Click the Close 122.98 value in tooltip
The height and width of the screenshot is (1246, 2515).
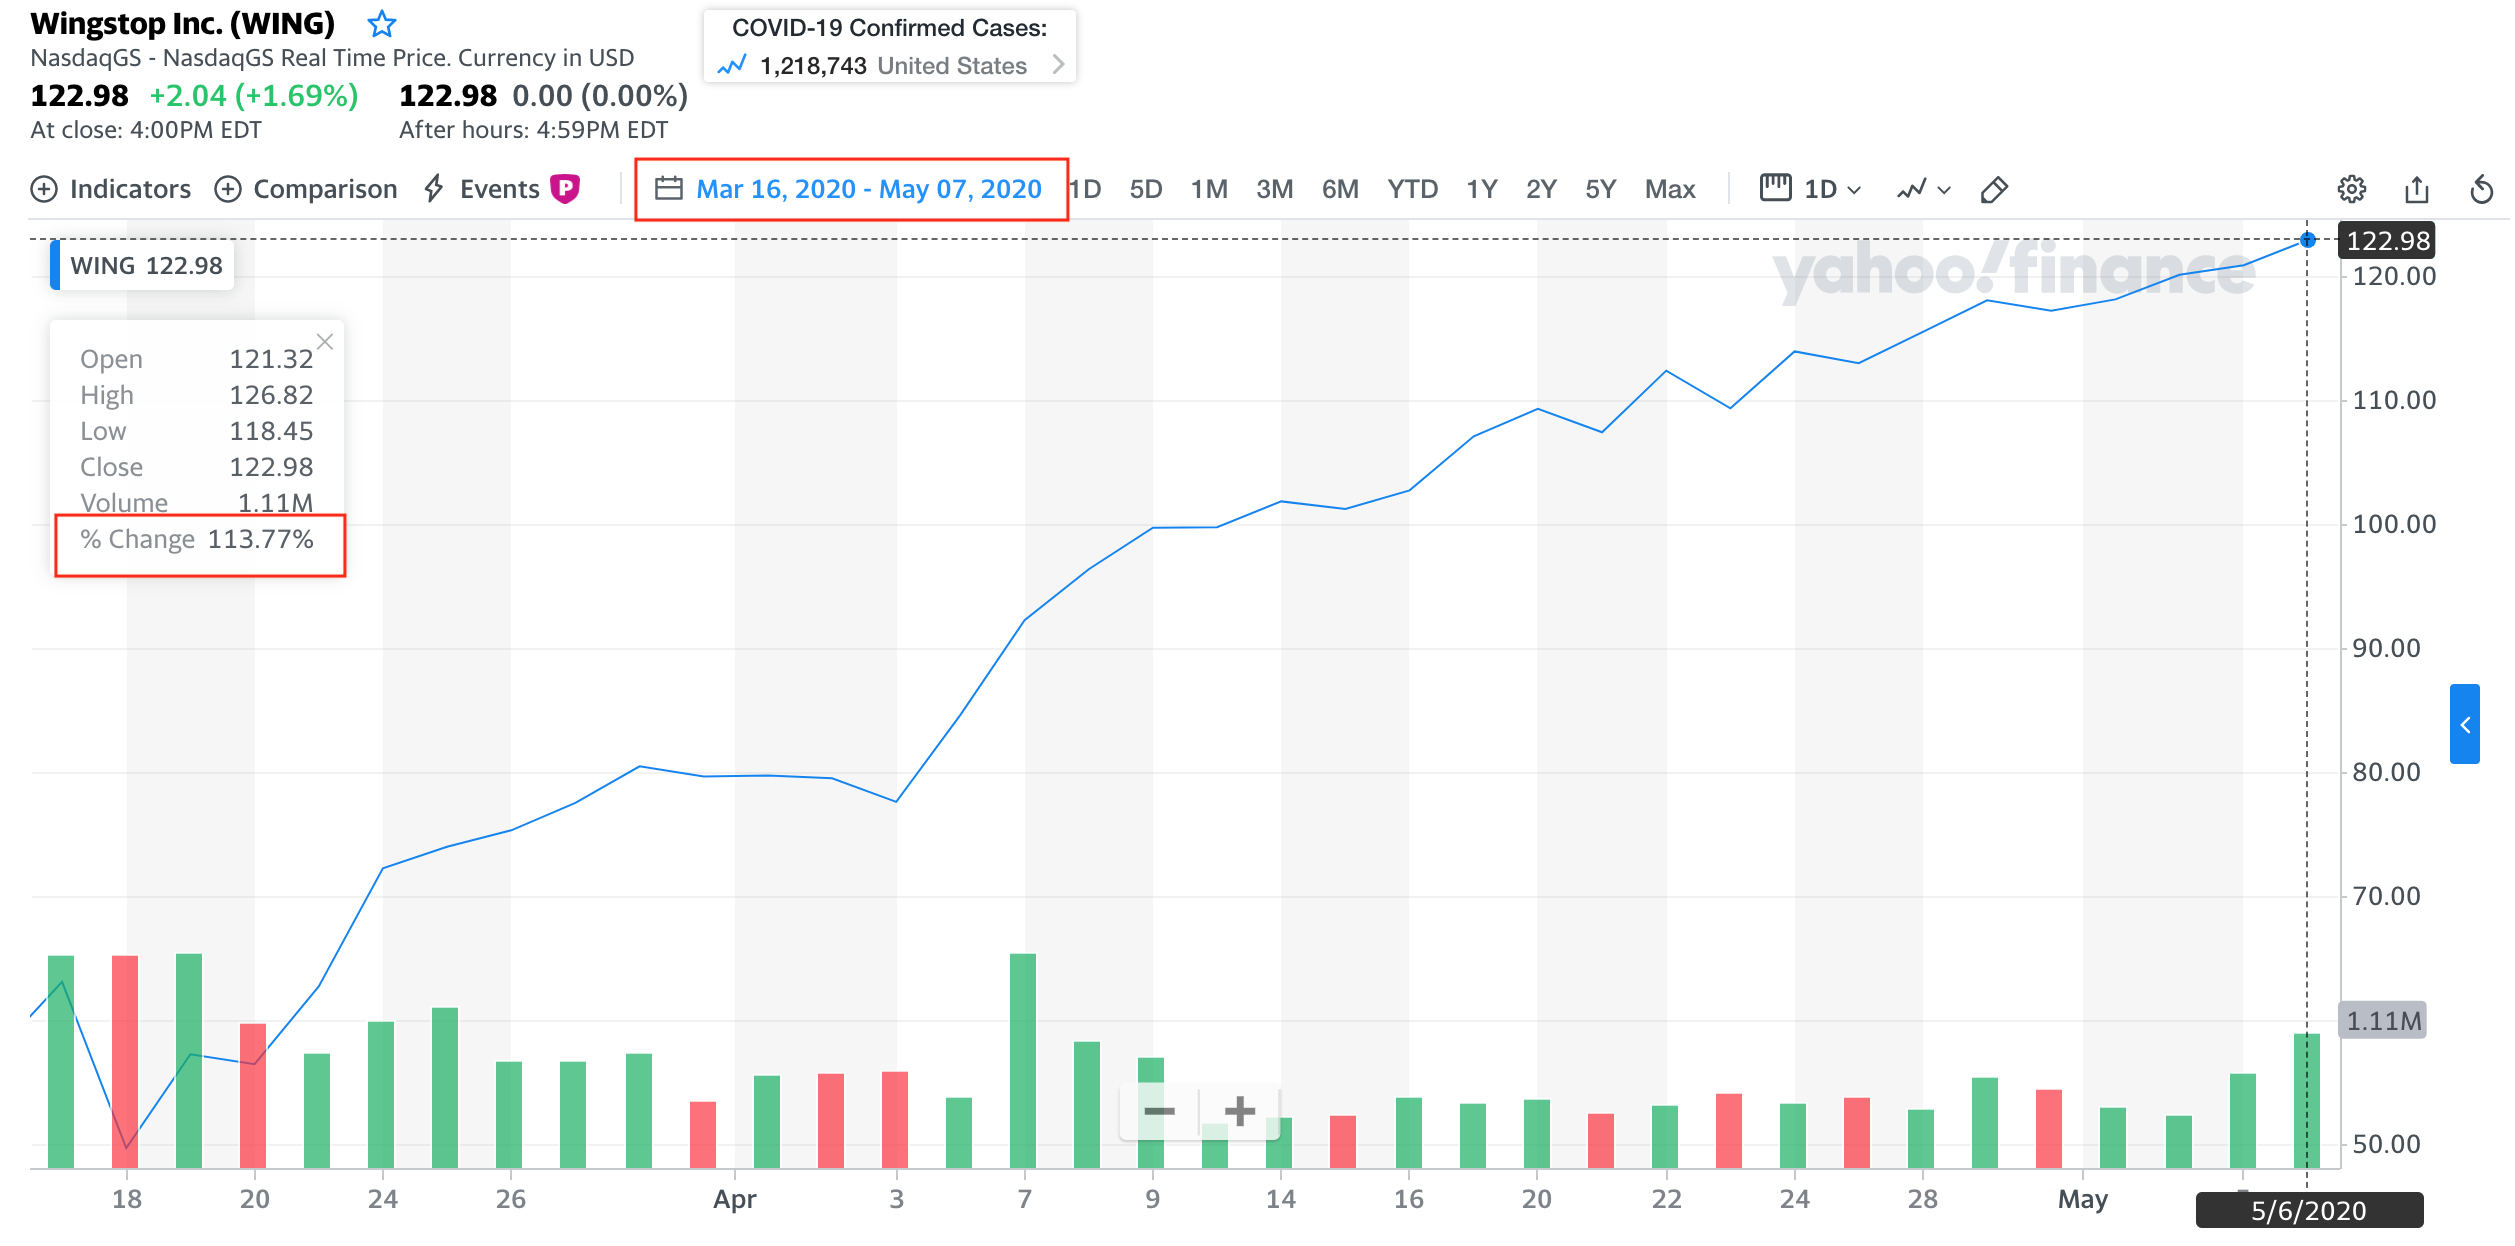pos(271,467)
